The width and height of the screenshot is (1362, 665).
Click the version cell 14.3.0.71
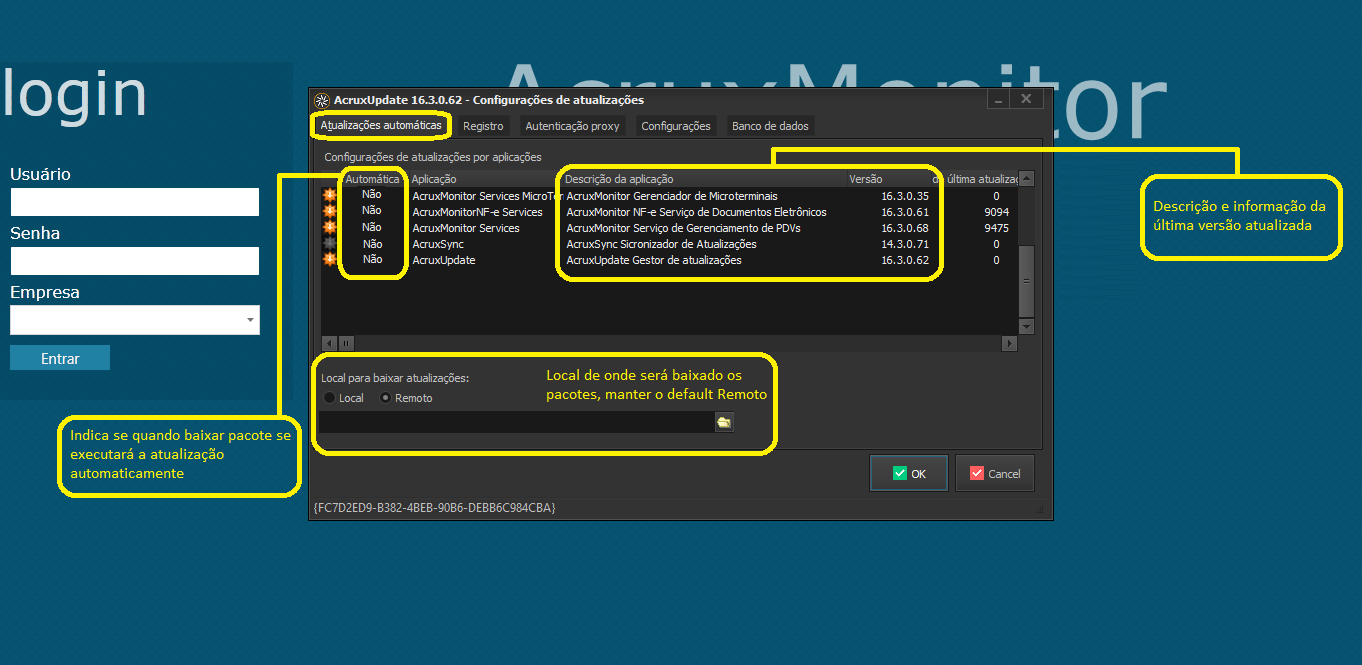pyautogui.click(x=905, y=244)
